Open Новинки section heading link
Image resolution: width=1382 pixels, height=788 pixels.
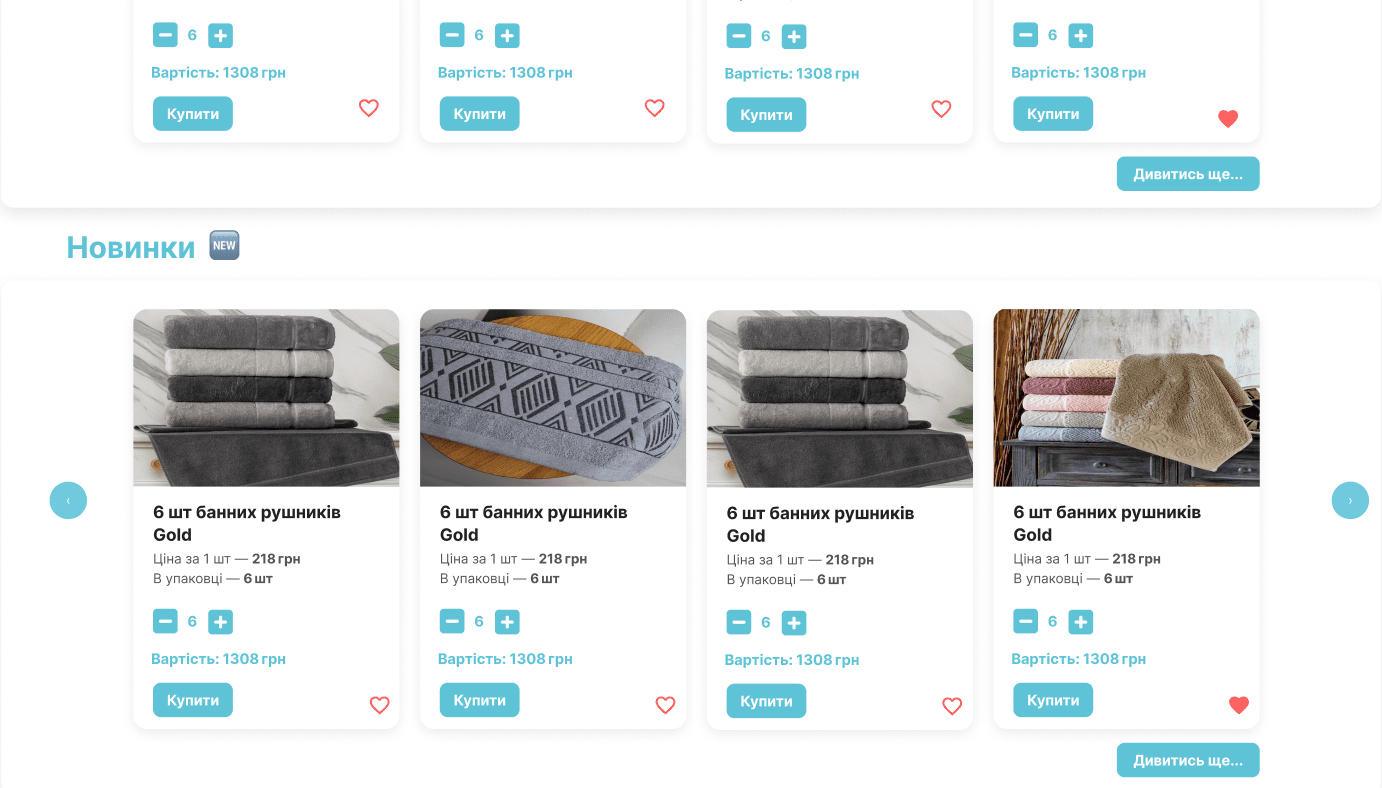coord(131,247)
